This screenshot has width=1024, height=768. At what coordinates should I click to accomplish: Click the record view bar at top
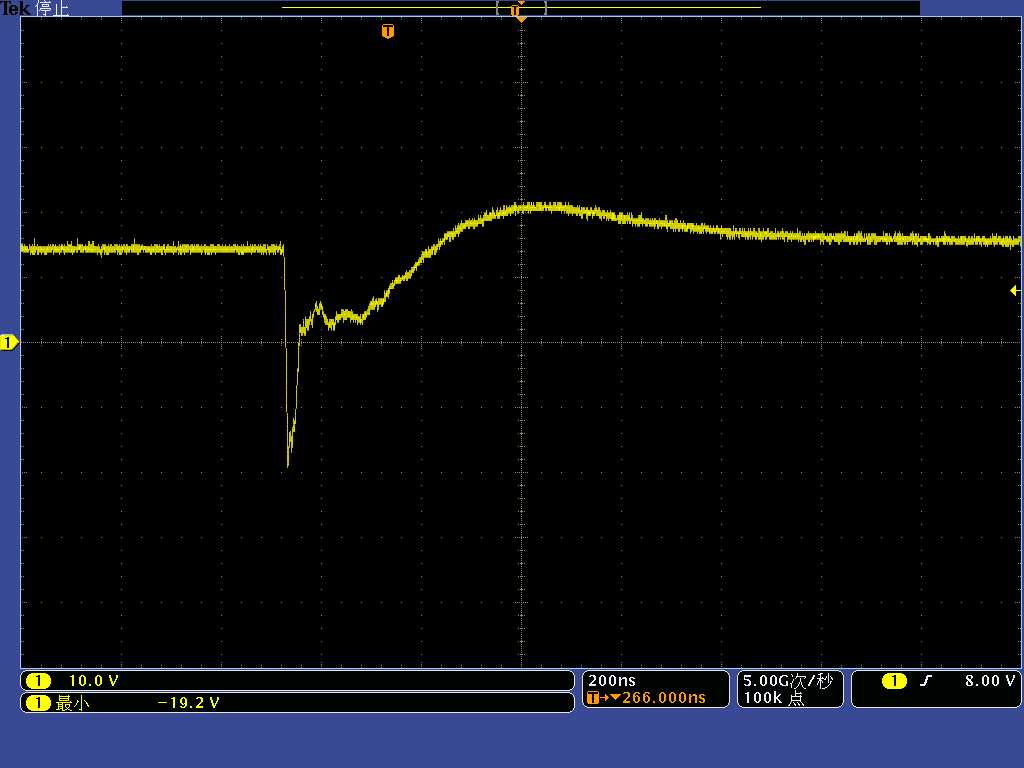tap(521, 8)
